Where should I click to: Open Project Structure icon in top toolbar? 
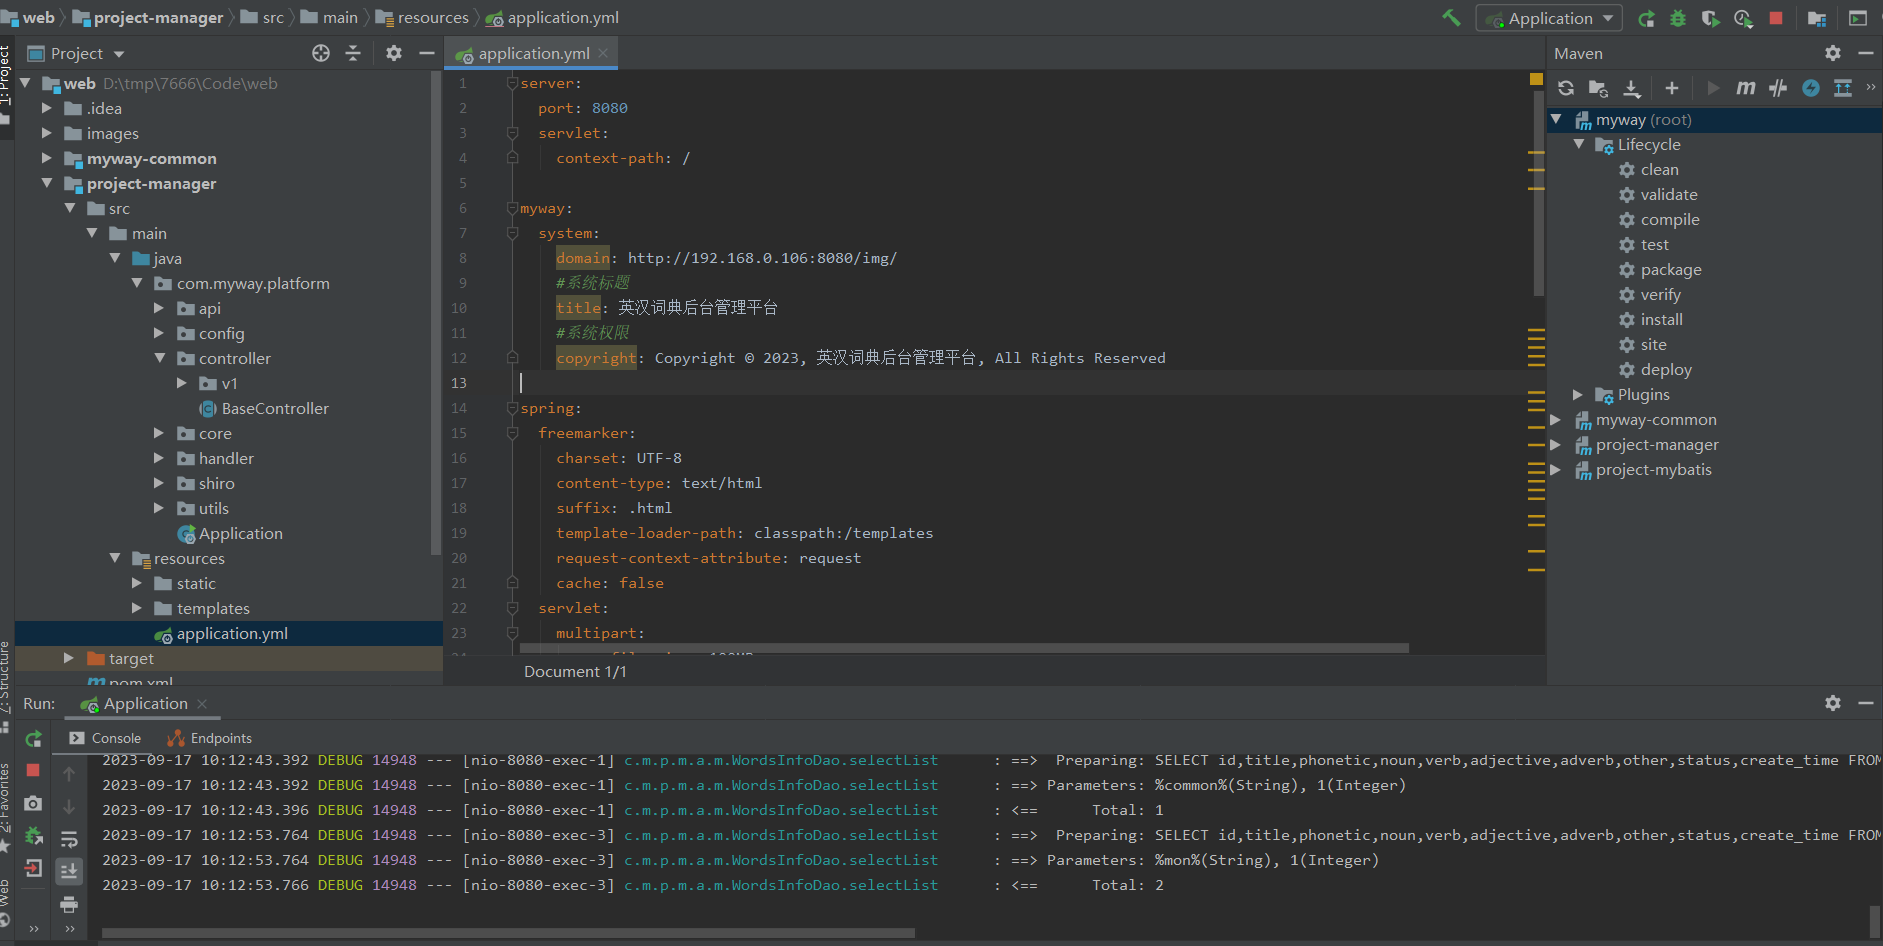click(x=1818, y=18)
